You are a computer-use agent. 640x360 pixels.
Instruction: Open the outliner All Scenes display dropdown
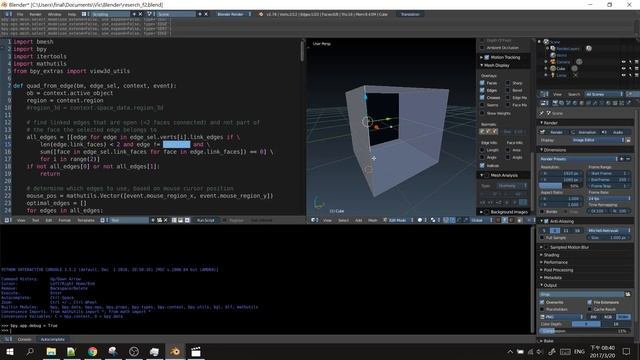(x=604, y=94)
